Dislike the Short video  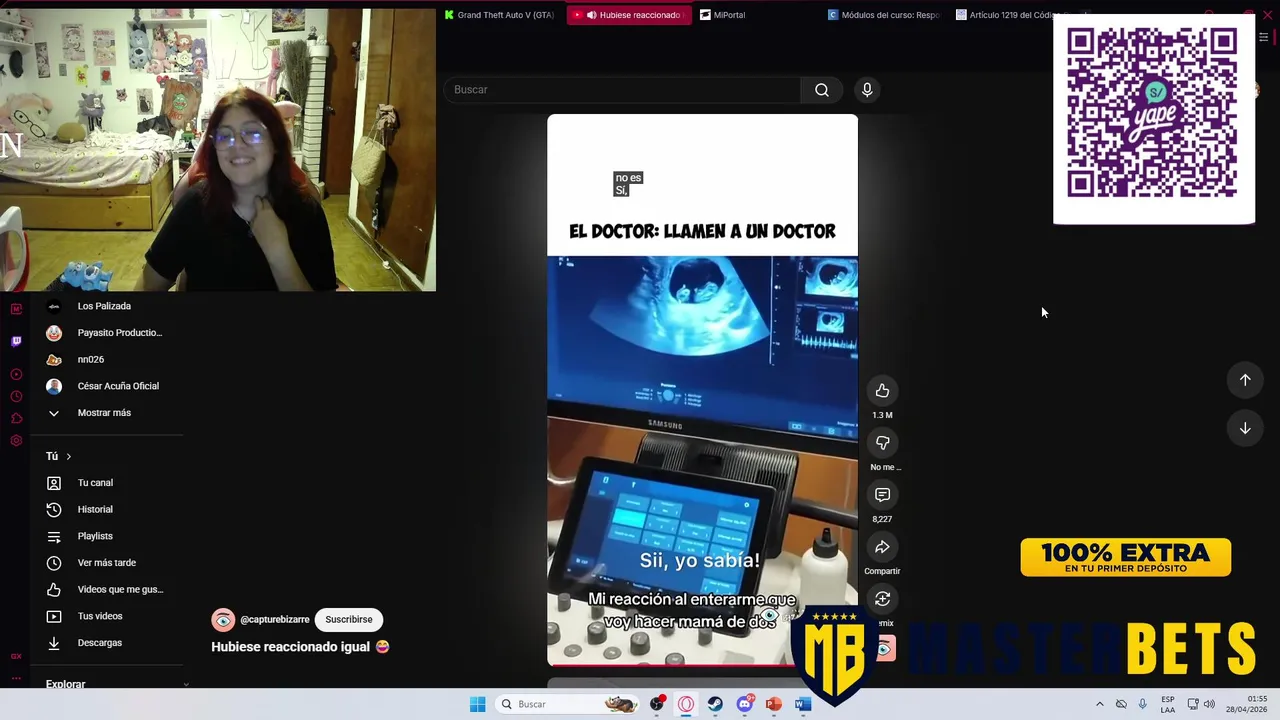pos(882,443)
